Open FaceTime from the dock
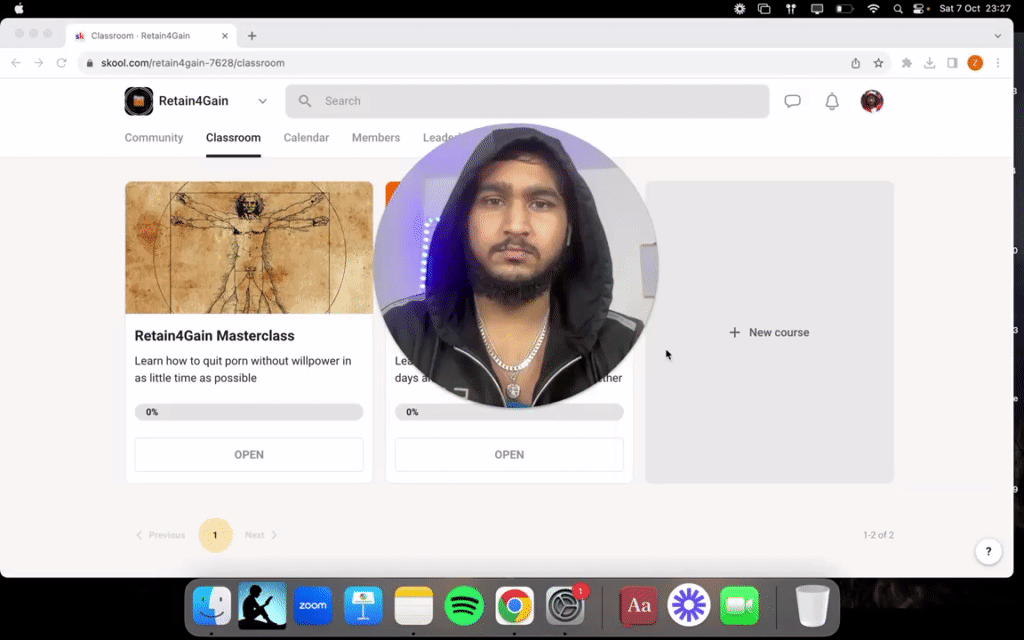 coord(739,606)
